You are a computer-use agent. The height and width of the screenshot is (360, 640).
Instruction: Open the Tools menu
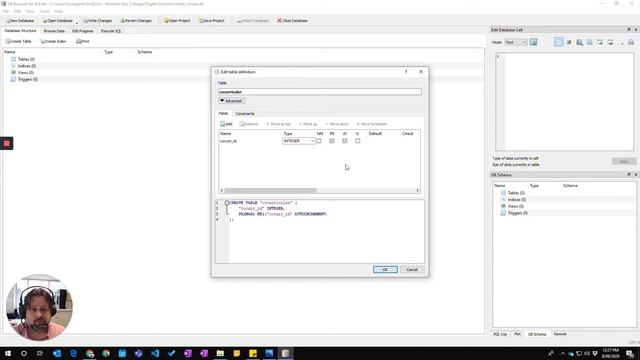[x=44, y=11]
